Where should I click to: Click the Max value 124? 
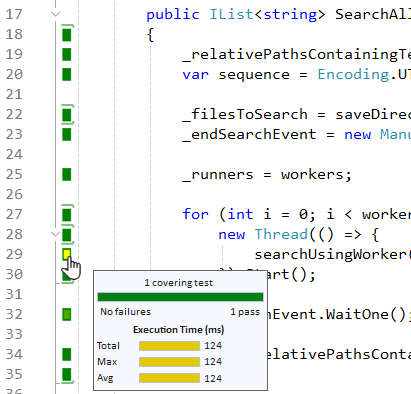point(213,362)
